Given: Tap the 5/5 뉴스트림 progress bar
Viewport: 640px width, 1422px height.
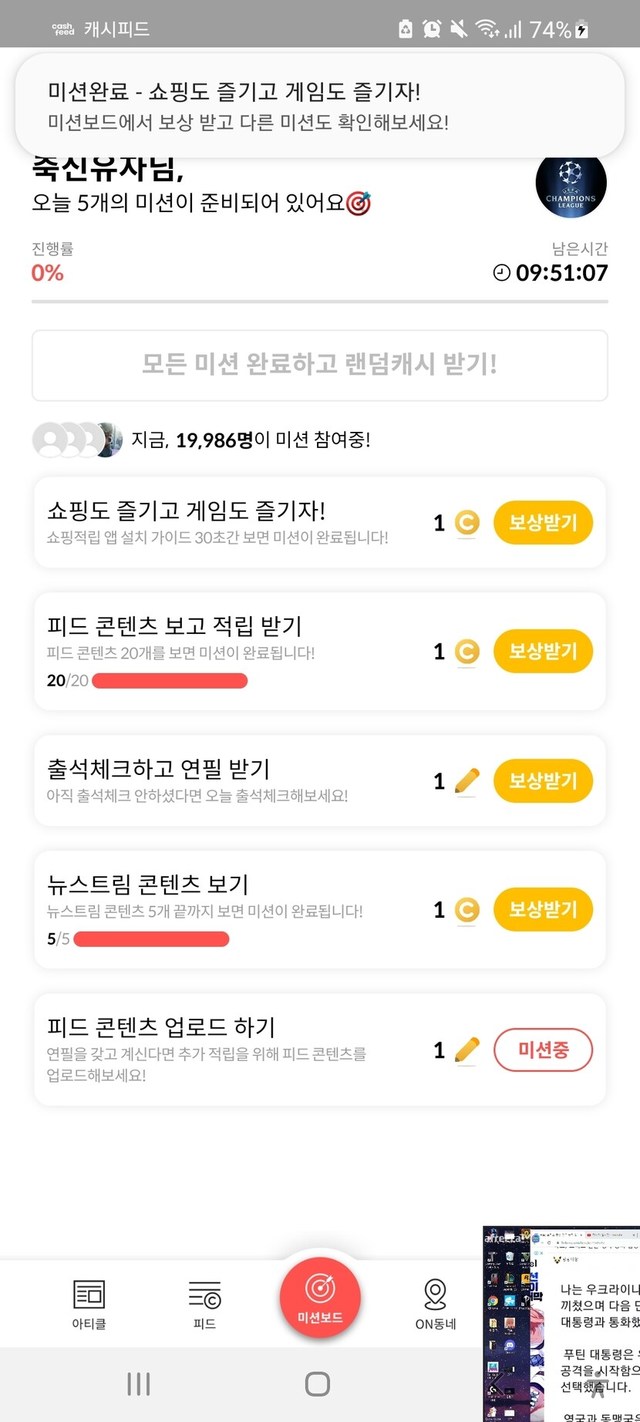Looking at the screenshot, I should click(x=151, y=939).
